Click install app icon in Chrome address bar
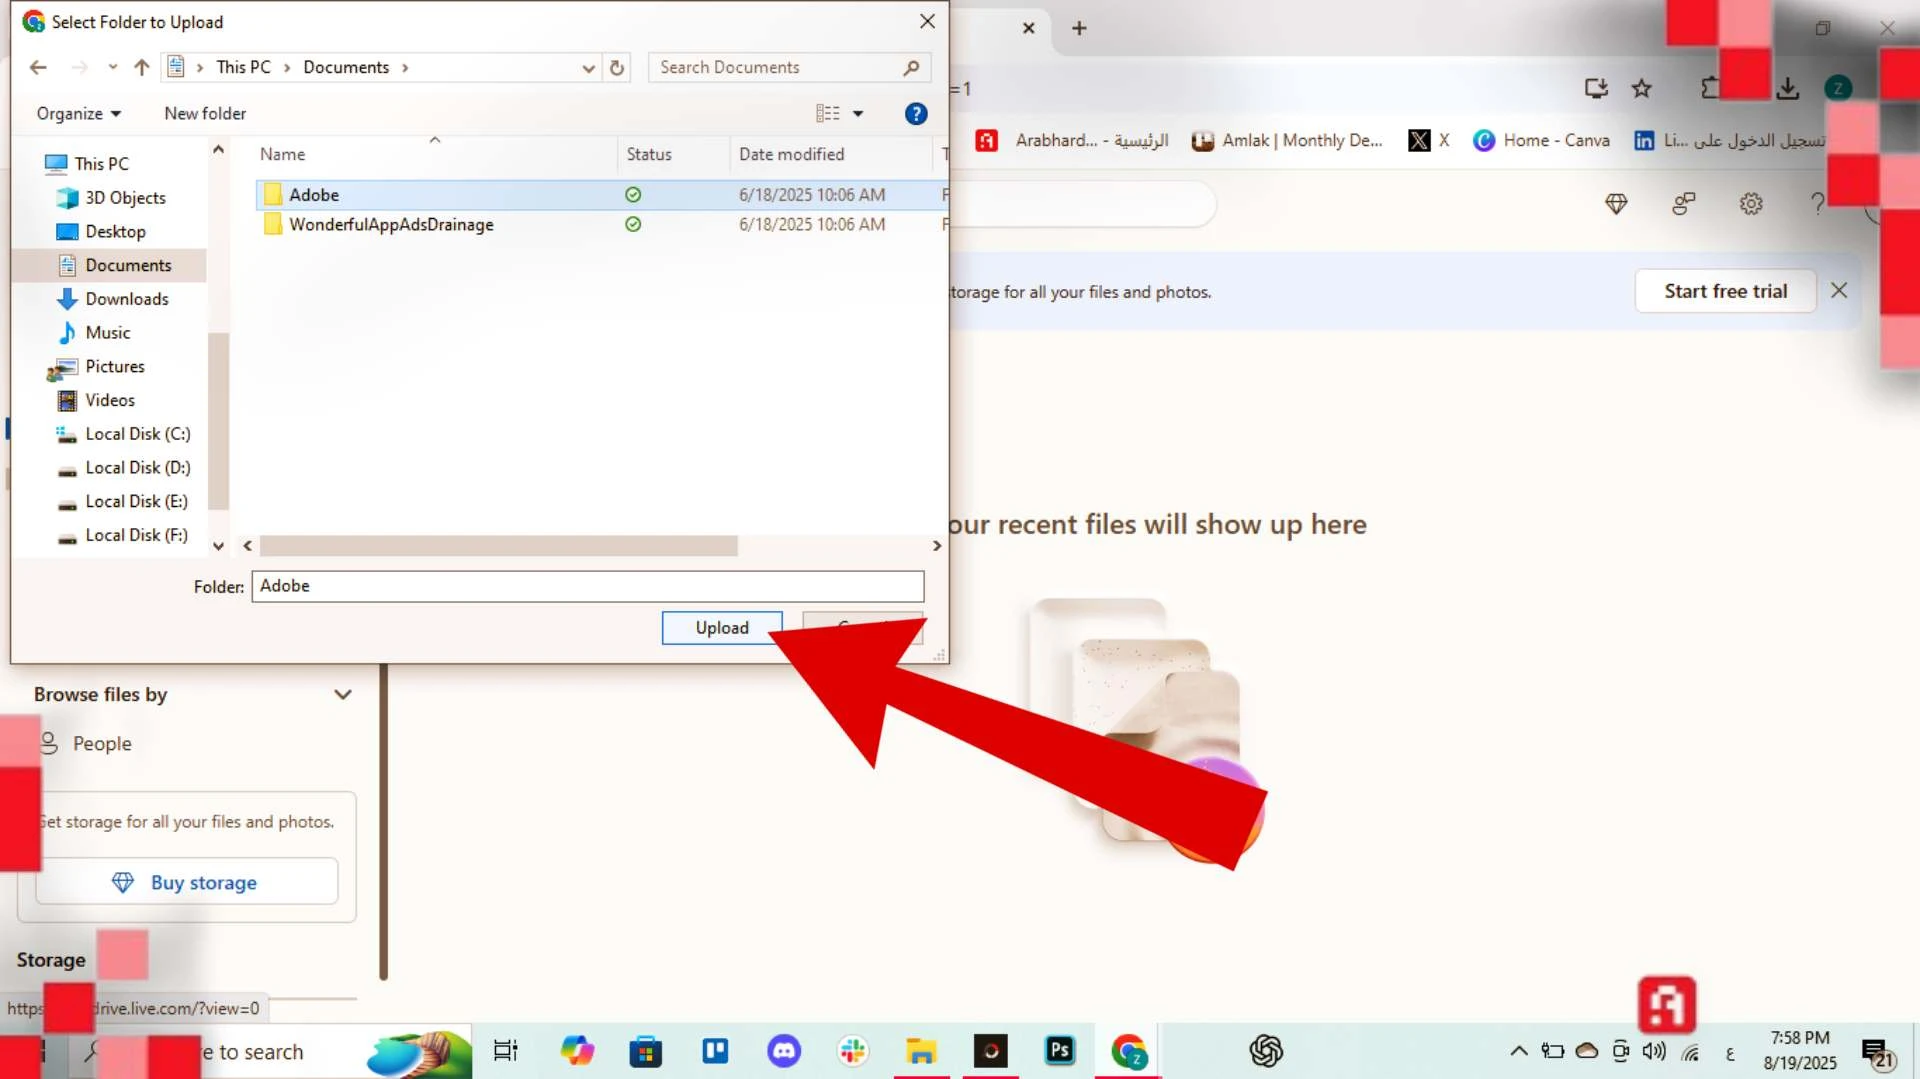Image resolution: width=1920 pixels, height=1079 pixels. [x=1596, y=89]
